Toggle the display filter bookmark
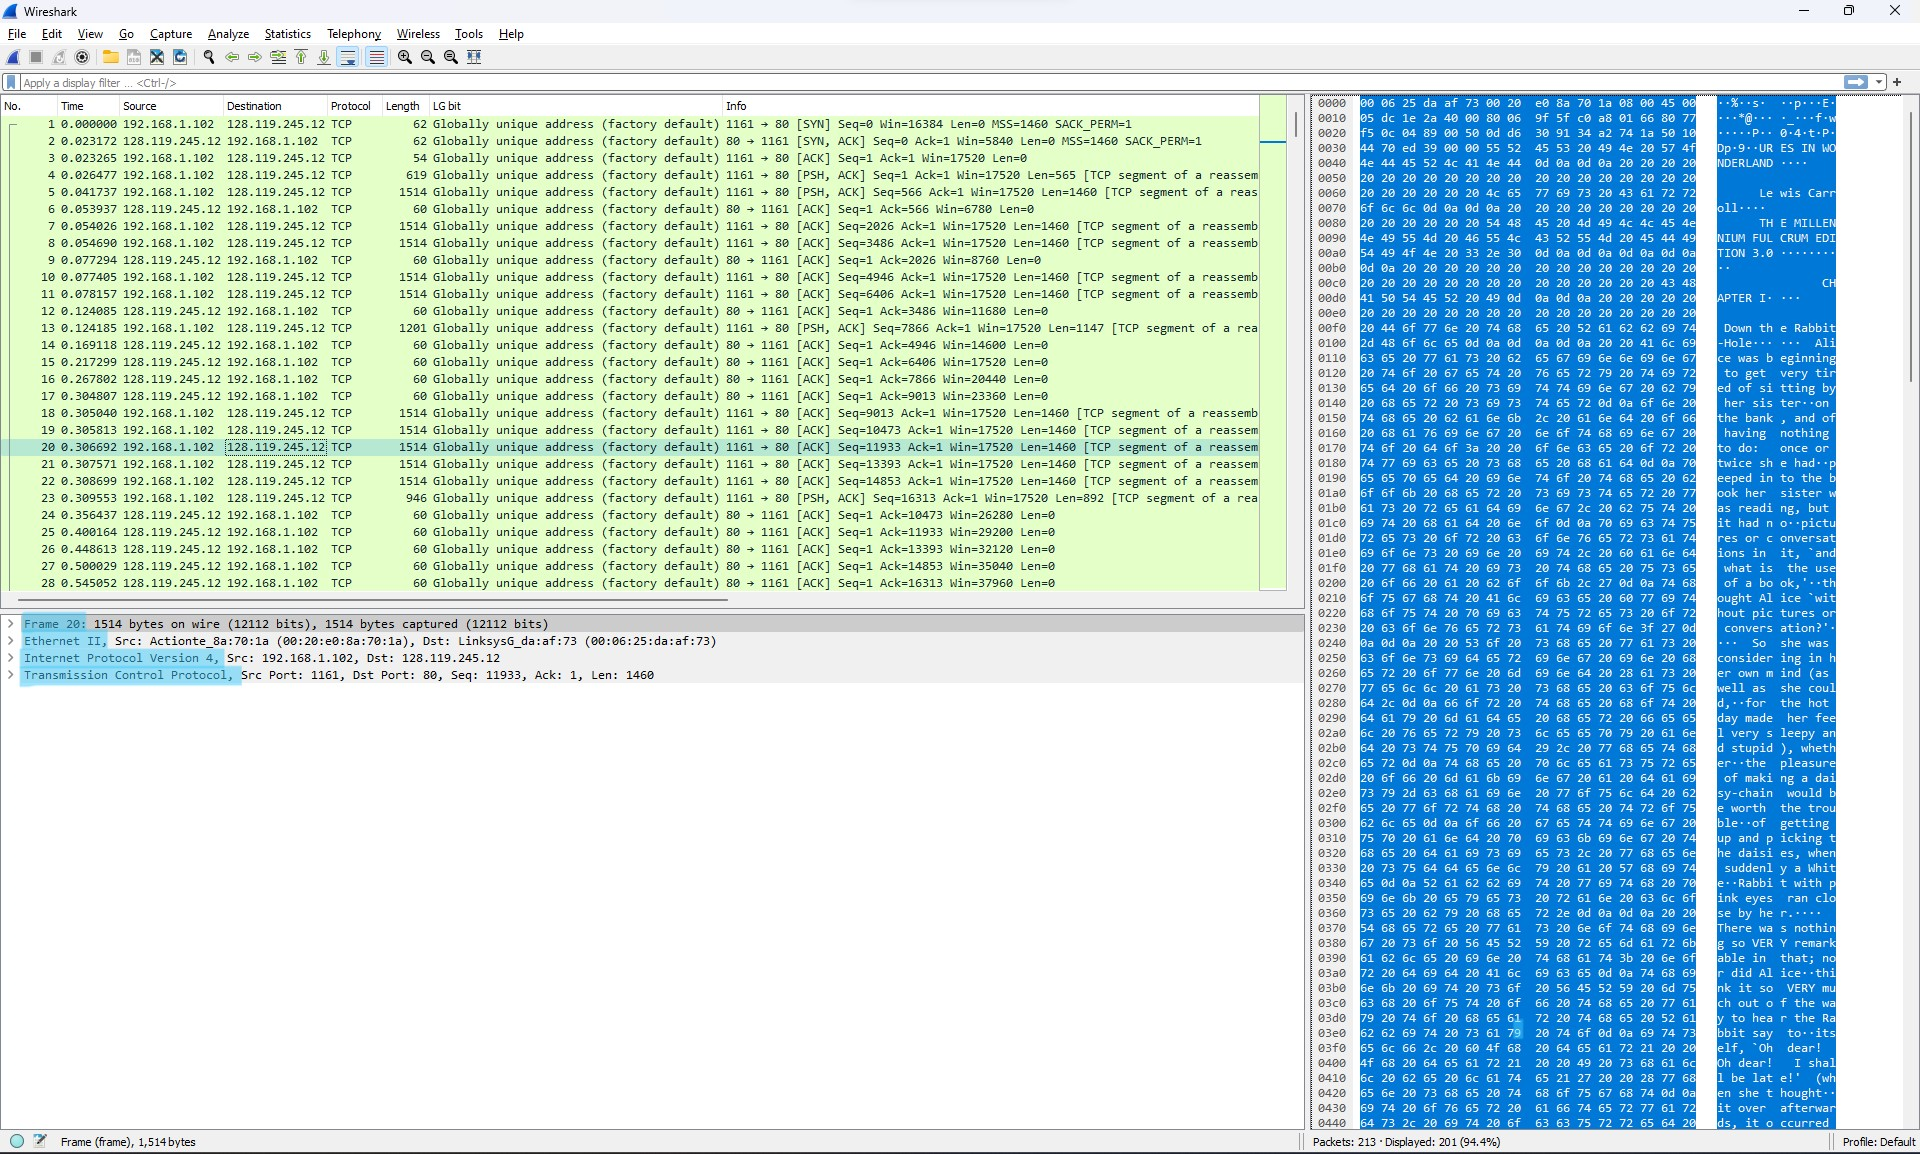The width and height of the screenshot is (1920, 1154). pyautogui.click(x=11, y=82)
